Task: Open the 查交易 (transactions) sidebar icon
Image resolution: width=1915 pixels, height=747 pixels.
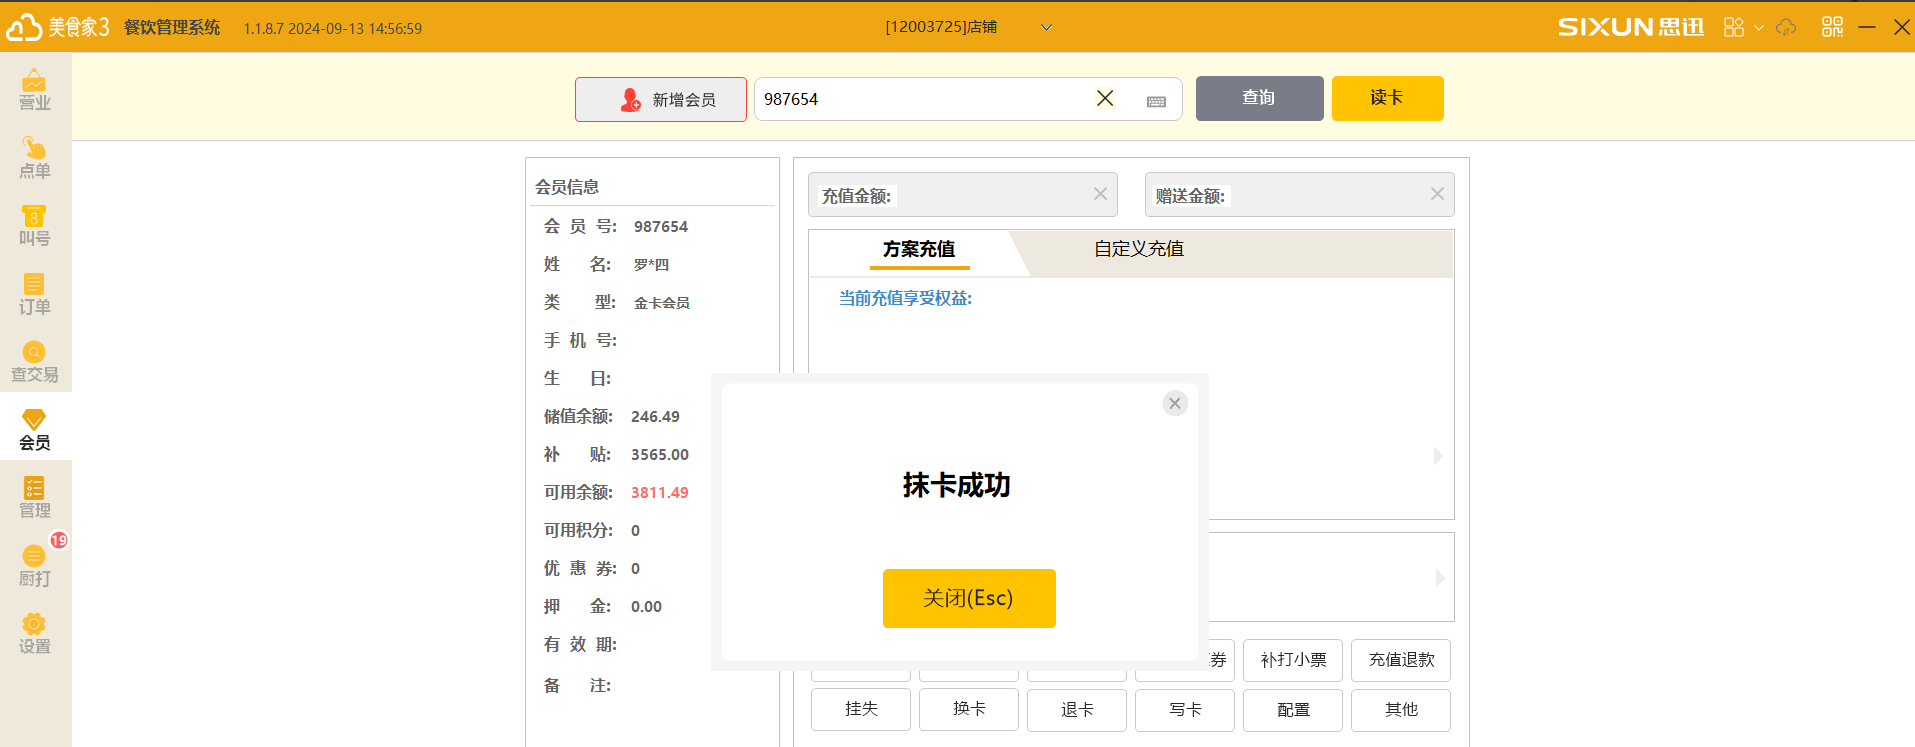Action: tap(35, 362)
